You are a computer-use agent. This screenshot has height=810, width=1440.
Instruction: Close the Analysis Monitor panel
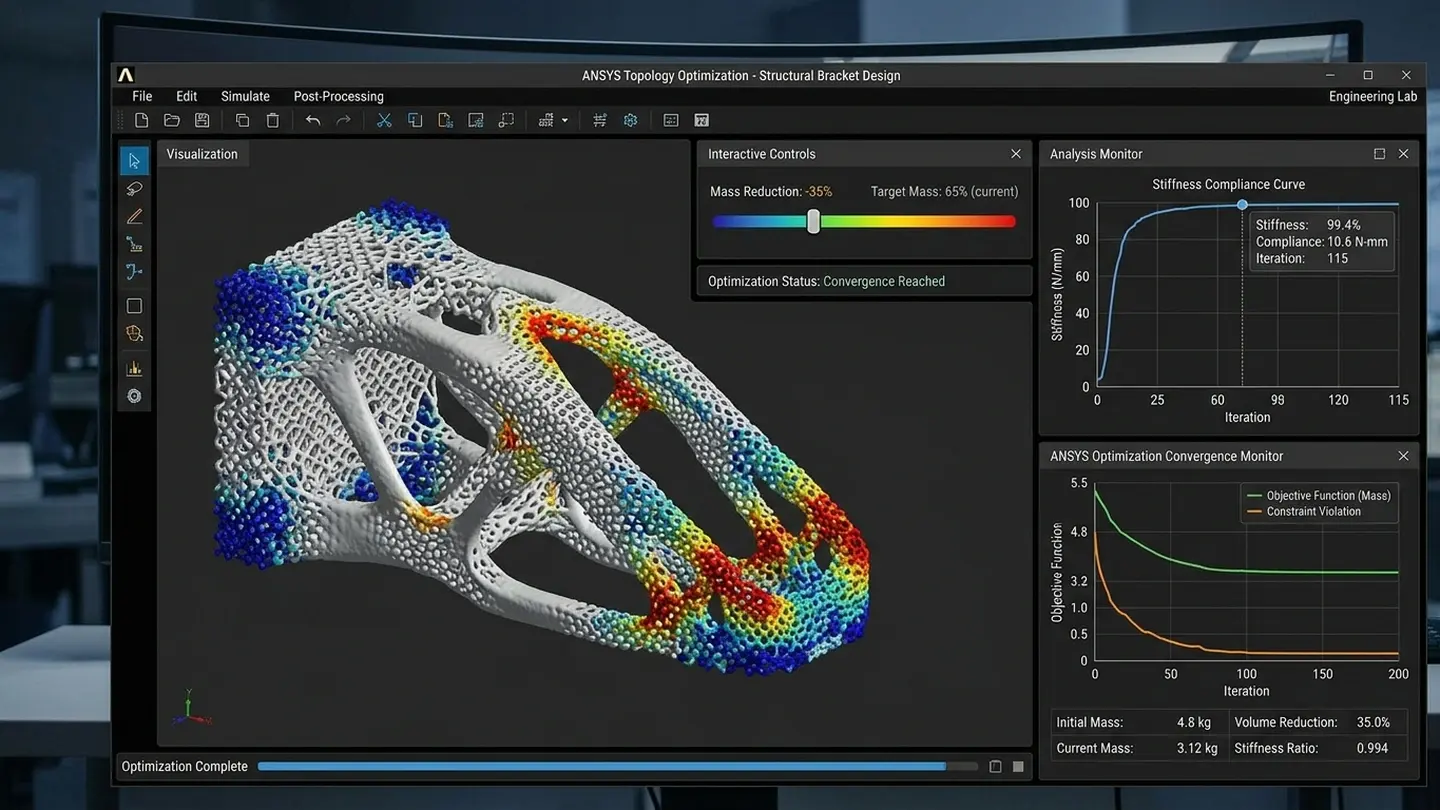pos(1403,154)
